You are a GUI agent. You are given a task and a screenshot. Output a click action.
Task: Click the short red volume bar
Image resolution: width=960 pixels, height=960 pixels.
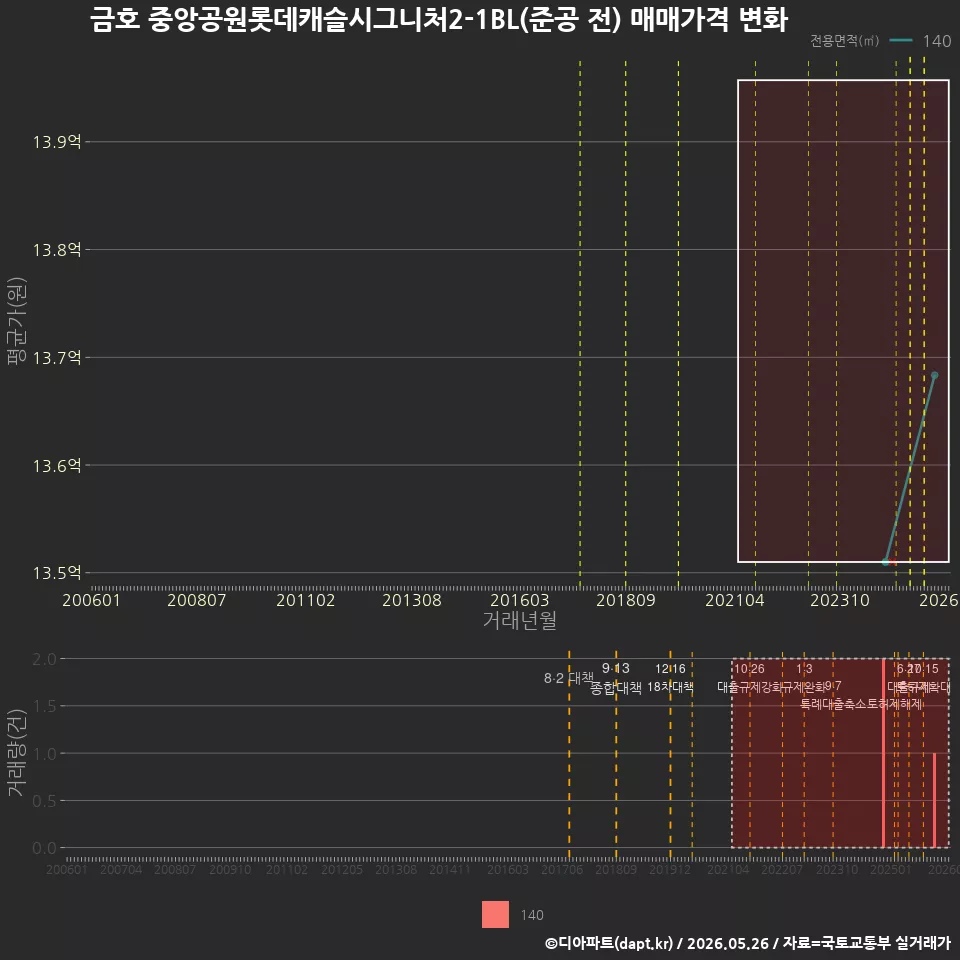934,800
